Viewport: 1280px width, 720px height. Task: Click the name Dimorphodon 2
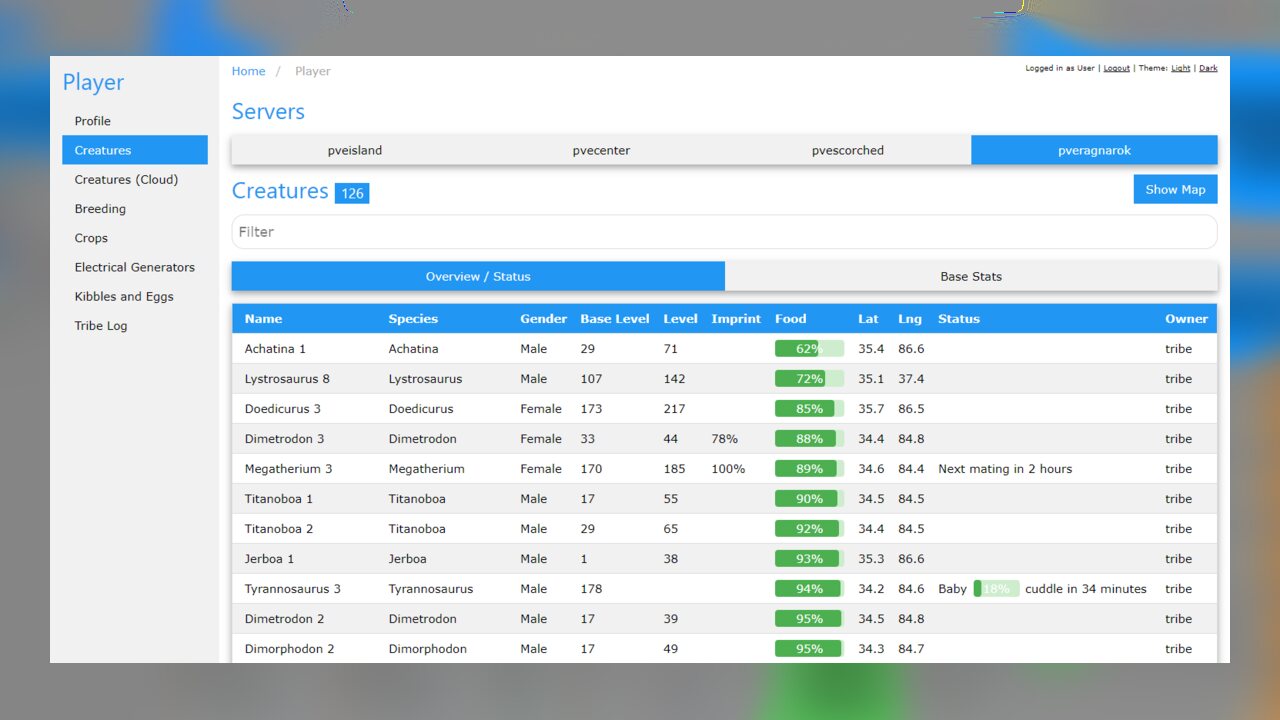pos(290,649)
